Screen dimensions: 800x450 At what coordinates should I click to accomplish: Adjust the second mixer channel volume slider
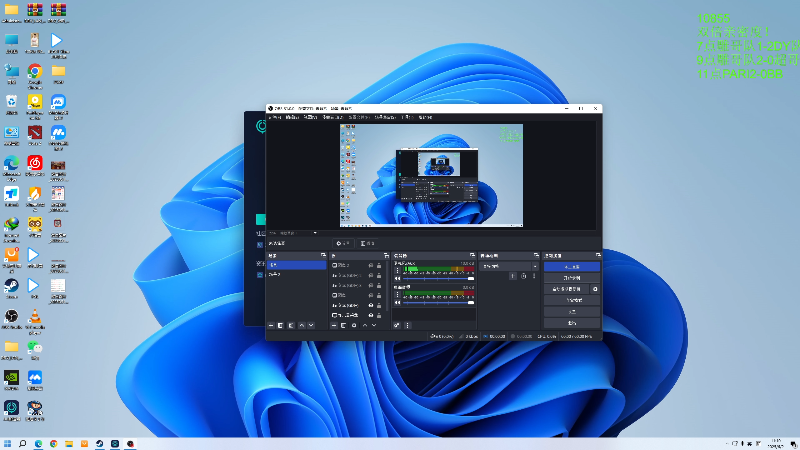coord(438,303)
